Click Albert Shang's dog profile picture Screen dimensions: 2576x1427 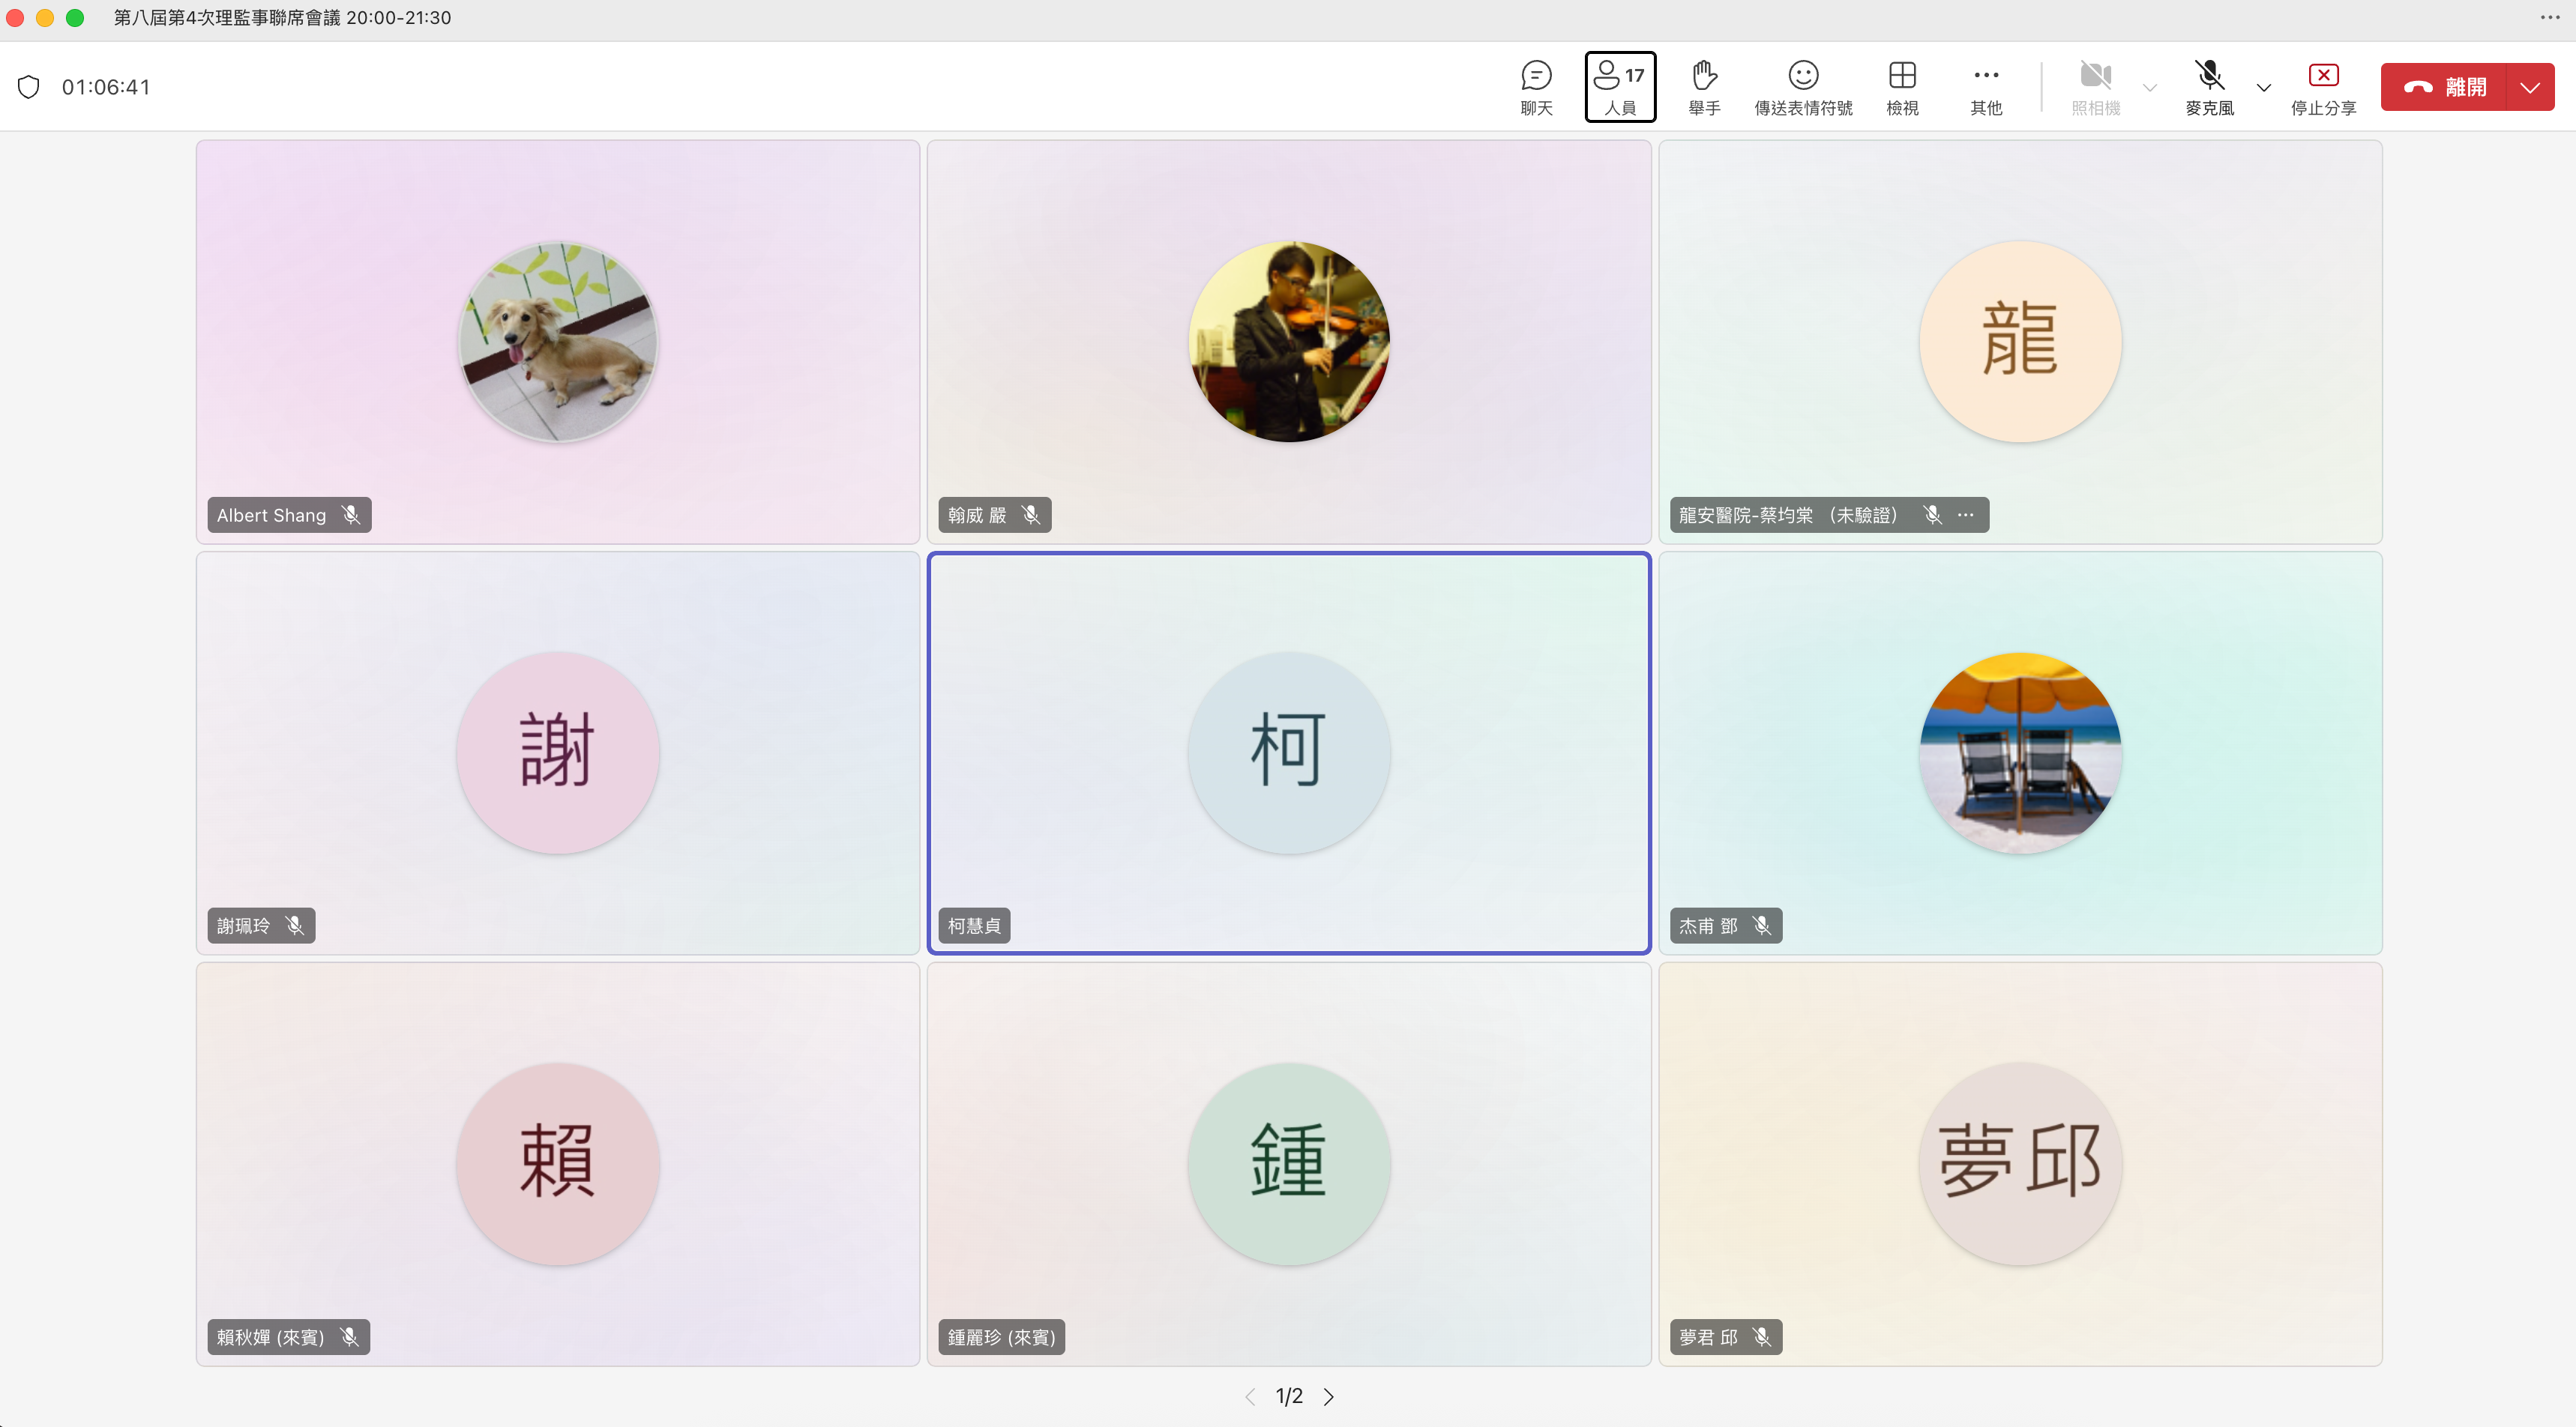[x=558, y=341]
